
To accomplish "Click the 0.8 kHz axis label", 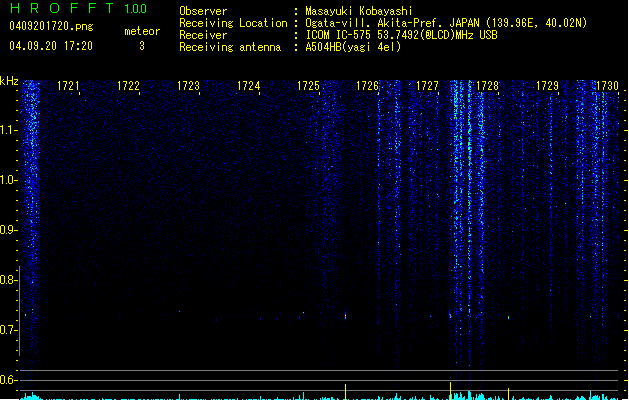I will [x=8, y=280].
